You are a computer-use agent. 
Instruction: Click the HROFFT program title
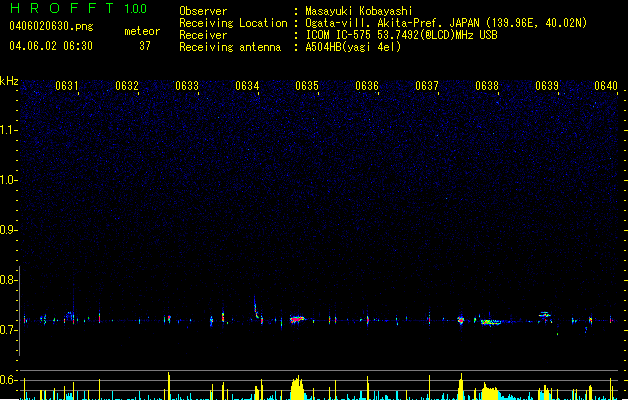(x=62, y=8)
